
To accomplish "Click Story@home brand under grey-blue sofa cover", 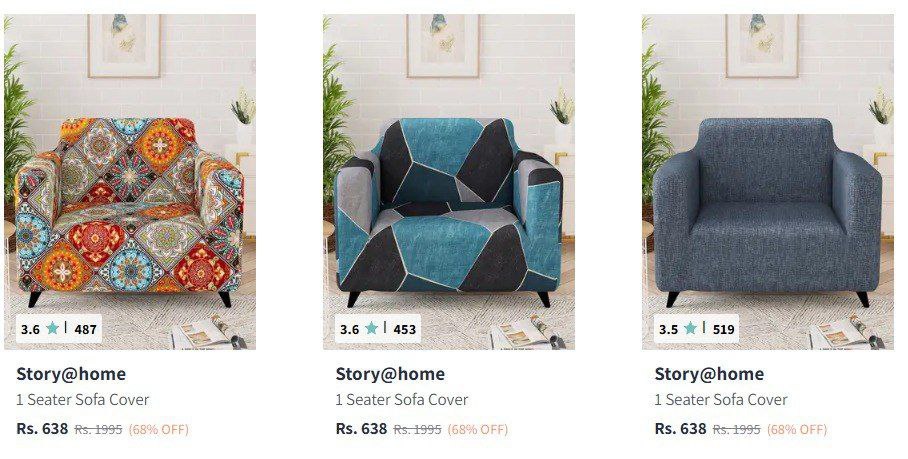I will pos(709,374).
